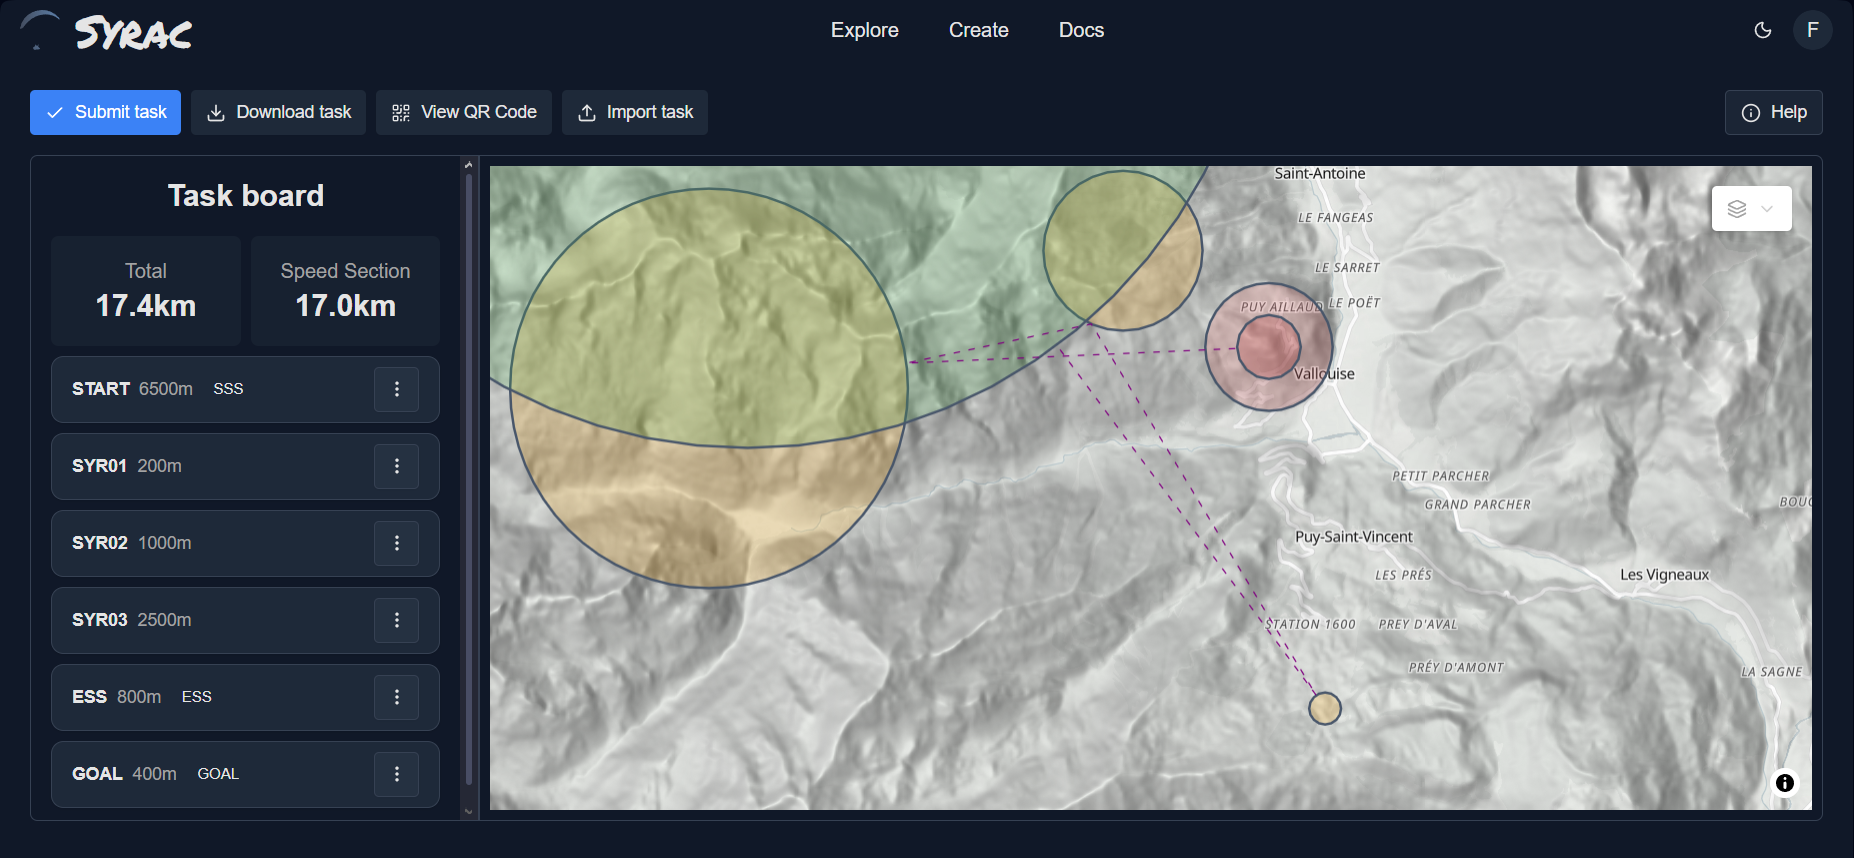Screen dimensions: 1854x858
Task: Open options menu for SYR02 turnpoint
Action: pyautogui.click(x=397, y=543)
